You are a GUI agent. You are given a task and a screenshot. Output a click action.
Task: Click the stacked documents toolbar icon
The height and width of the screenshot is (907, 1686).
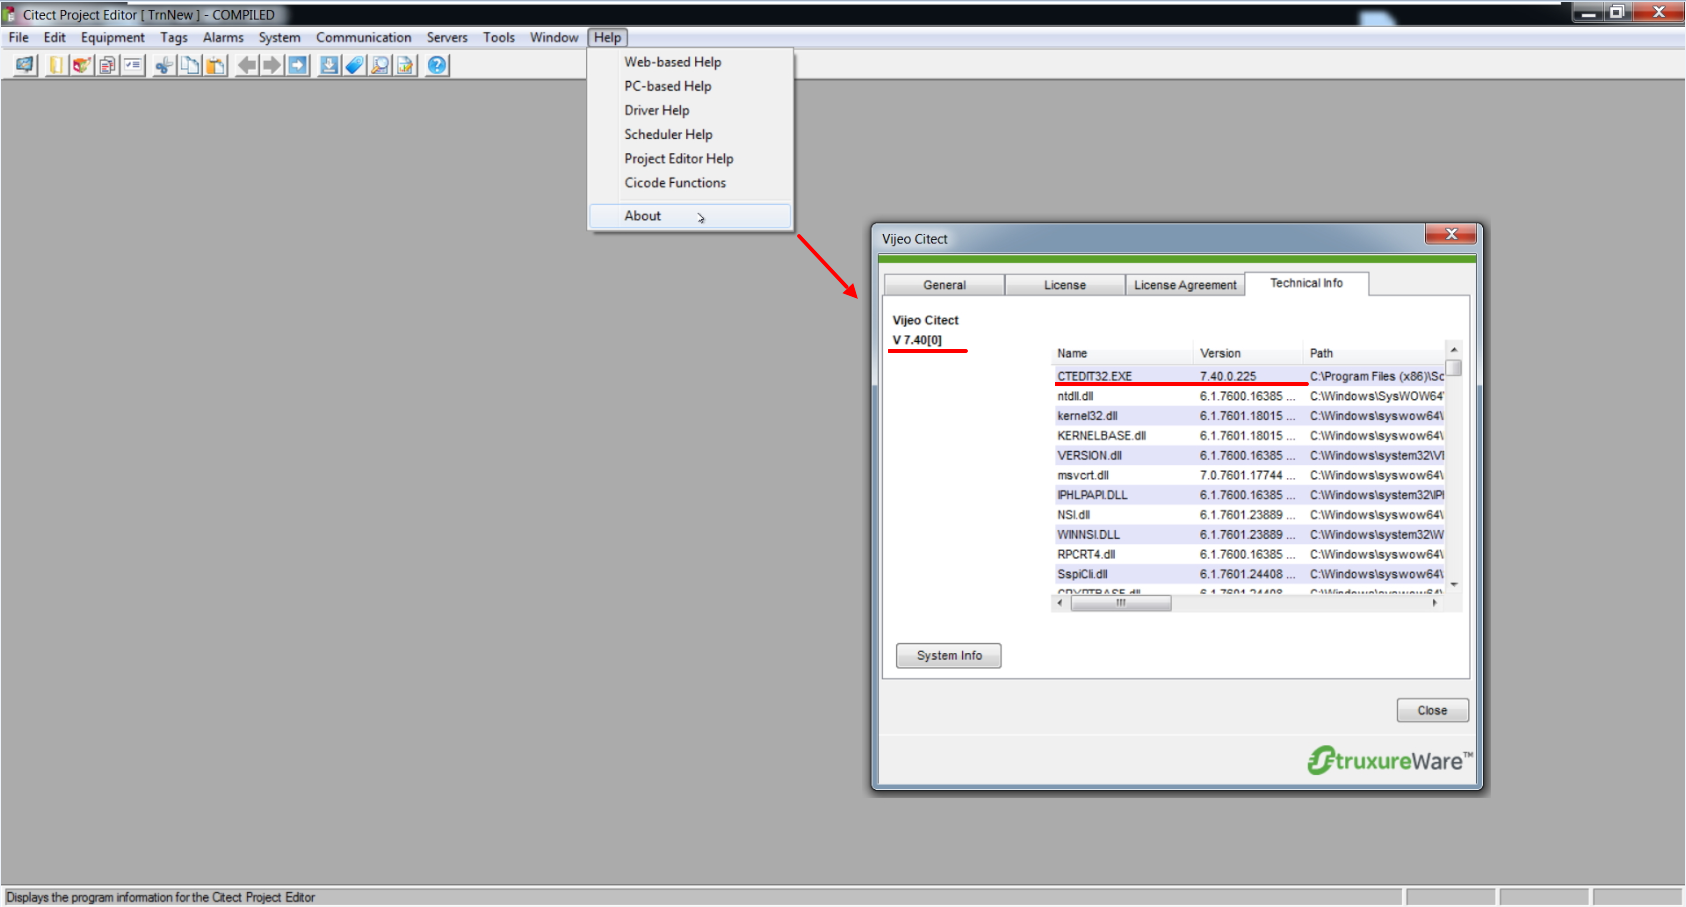coord(107,65)
